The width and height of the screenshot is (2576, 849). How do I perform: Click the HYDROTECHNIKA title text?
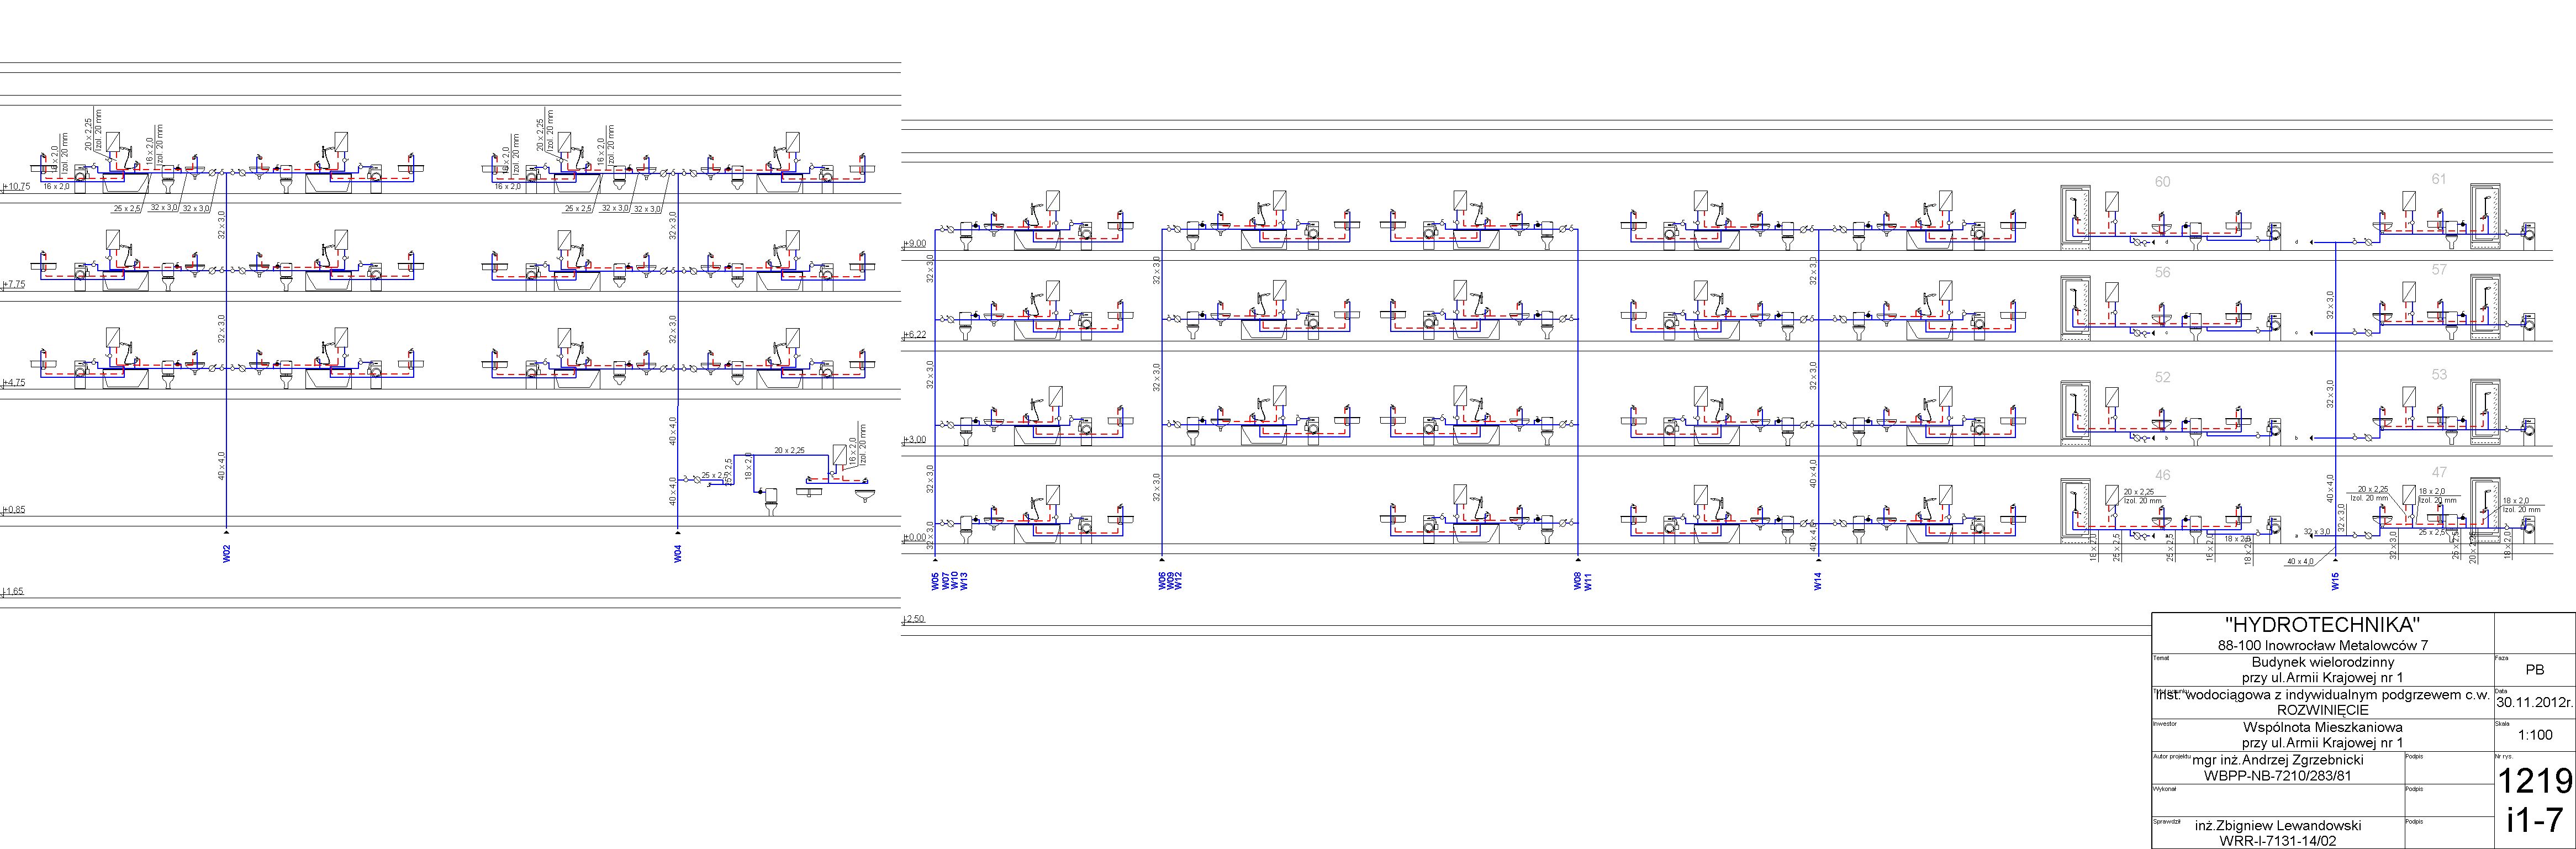2322,625
